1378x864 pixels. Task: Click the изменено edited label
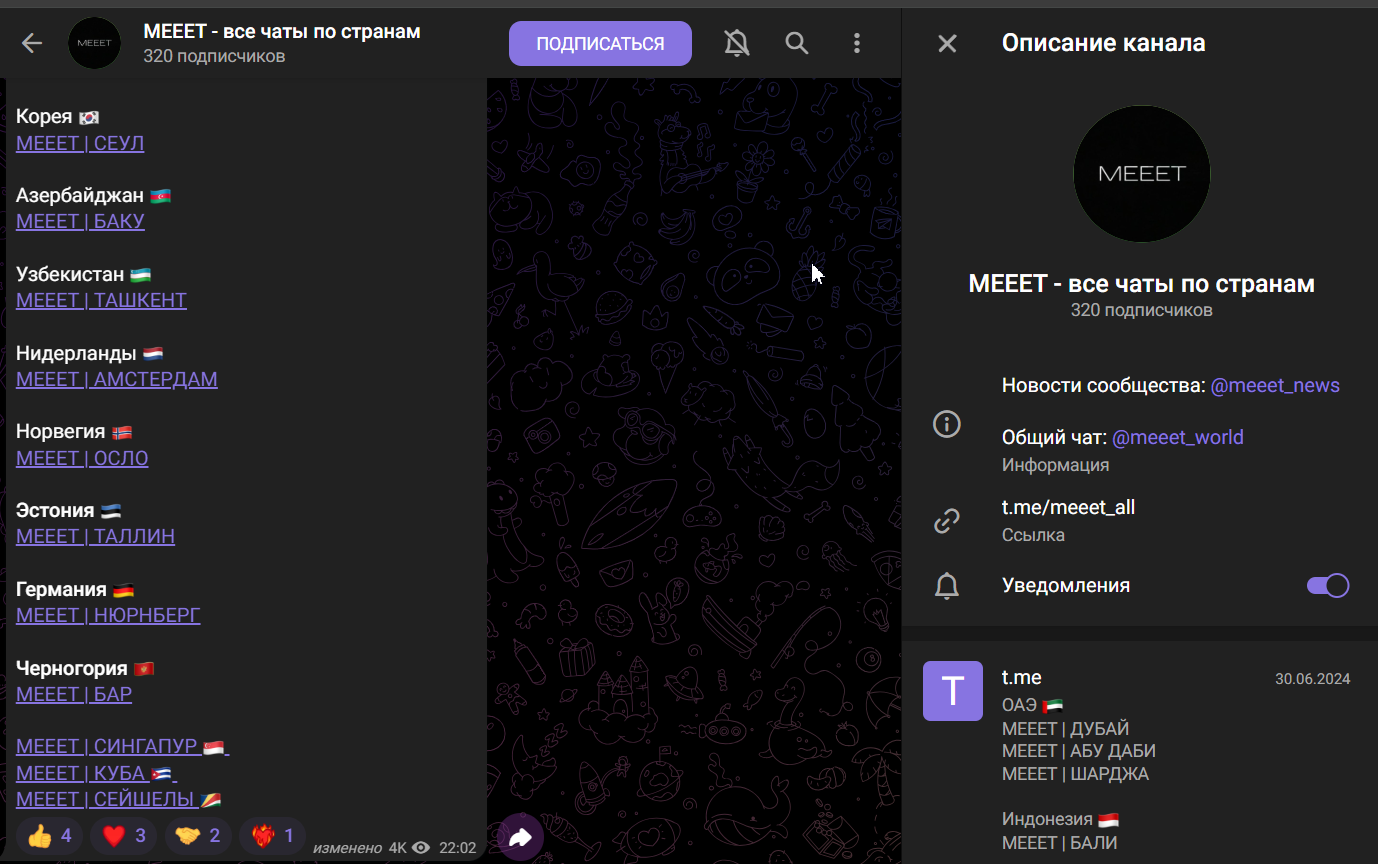tap(347, 848)
